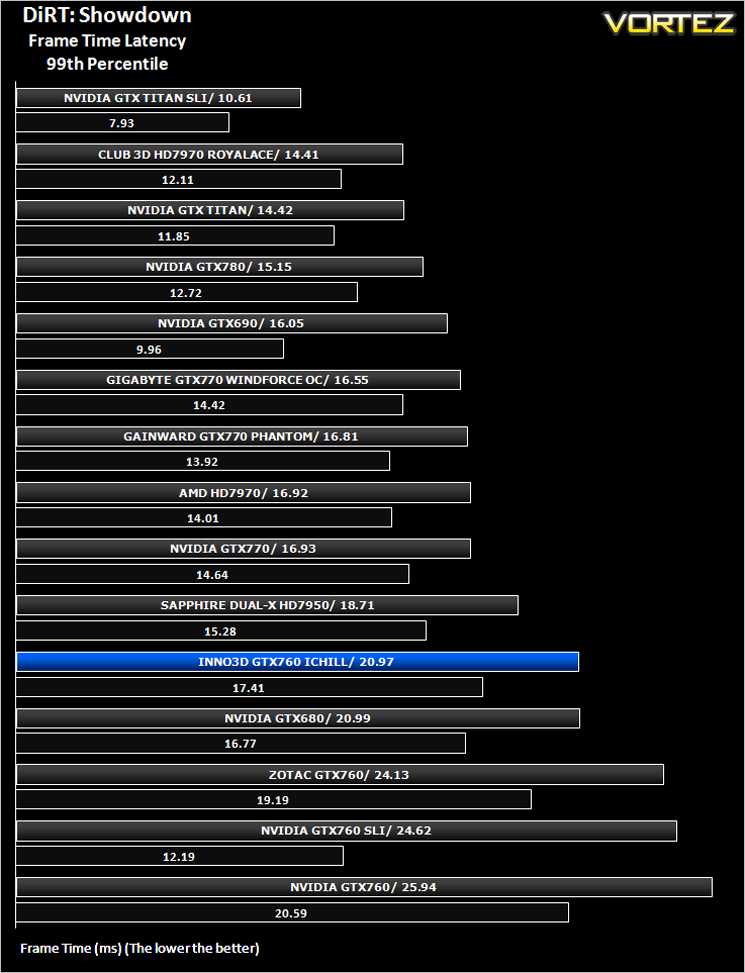745x973 pixels.
Task: Select the 15.28 value bar
Action: (x=221, y=630)
